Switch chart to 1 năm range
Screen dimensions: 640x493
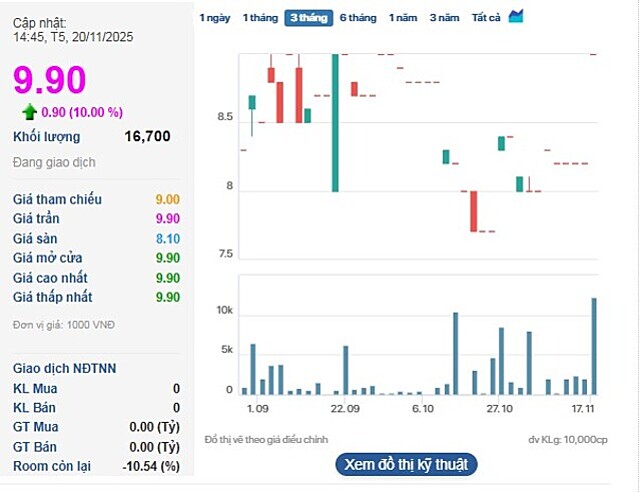(403, 18)
